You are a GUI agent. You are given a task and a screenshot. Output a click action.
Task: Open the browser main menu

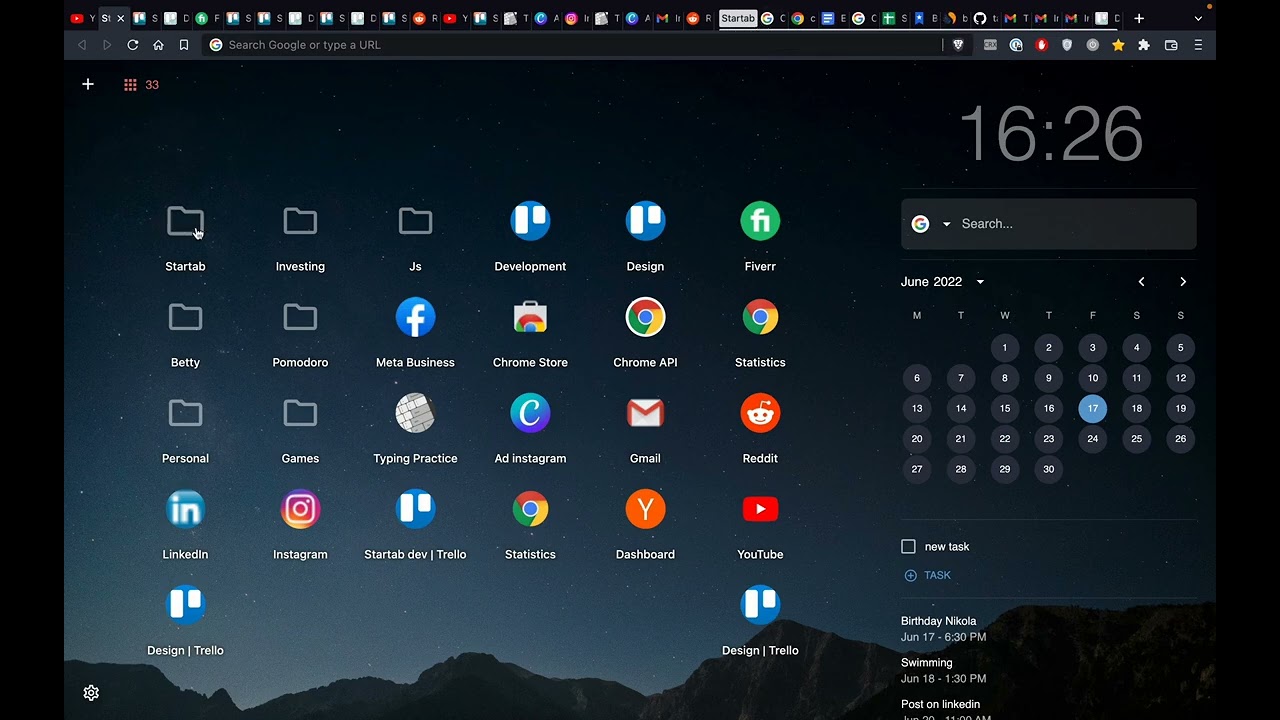point(1198,45)
